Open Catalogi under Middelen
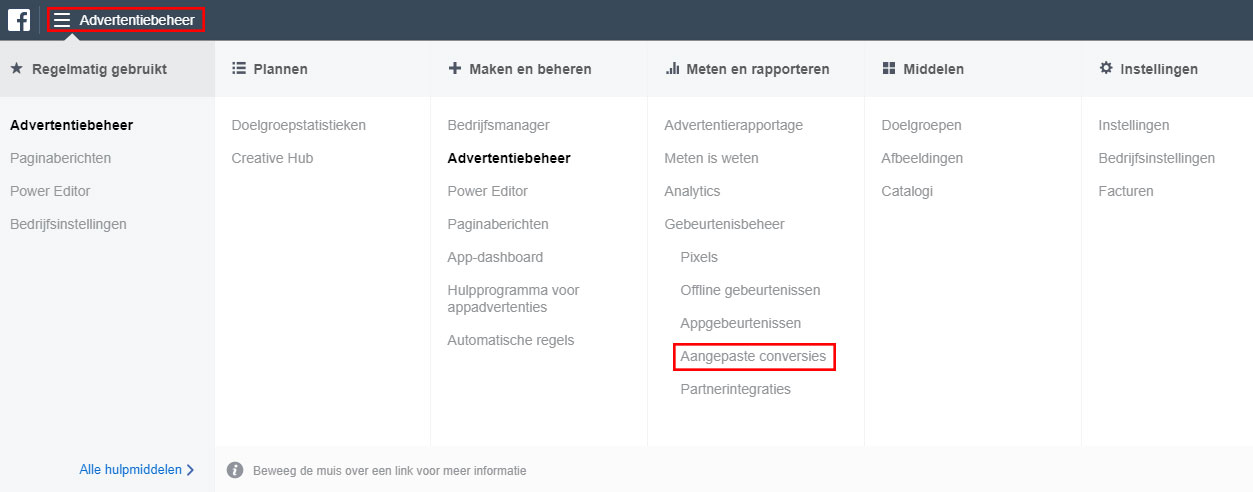This screenshot has width=1253, height=492. (907, 191)
